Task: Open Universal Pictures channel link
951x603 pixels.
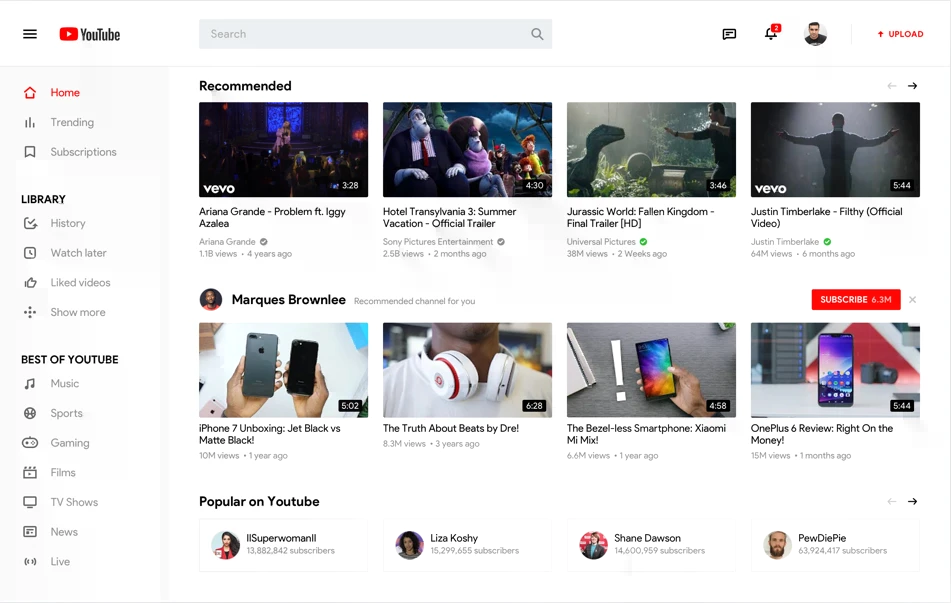Action: click(601, 241)
